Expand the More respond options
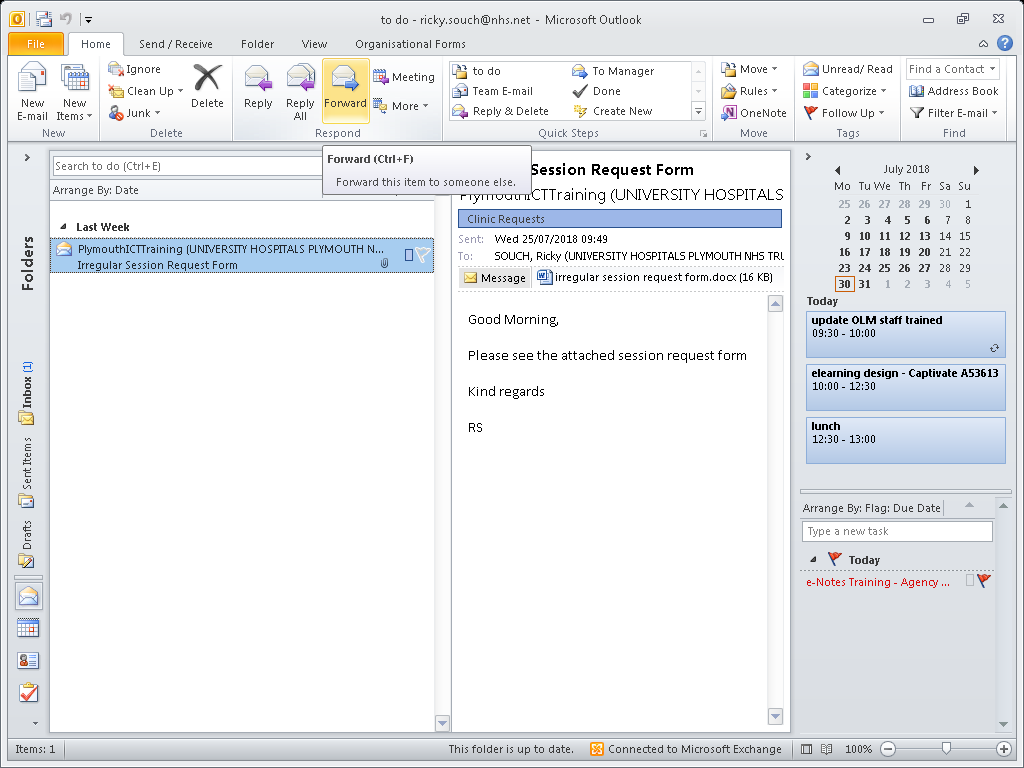Image resolution: width=1024 pixels, height=768 pixels. pos(401,106)
